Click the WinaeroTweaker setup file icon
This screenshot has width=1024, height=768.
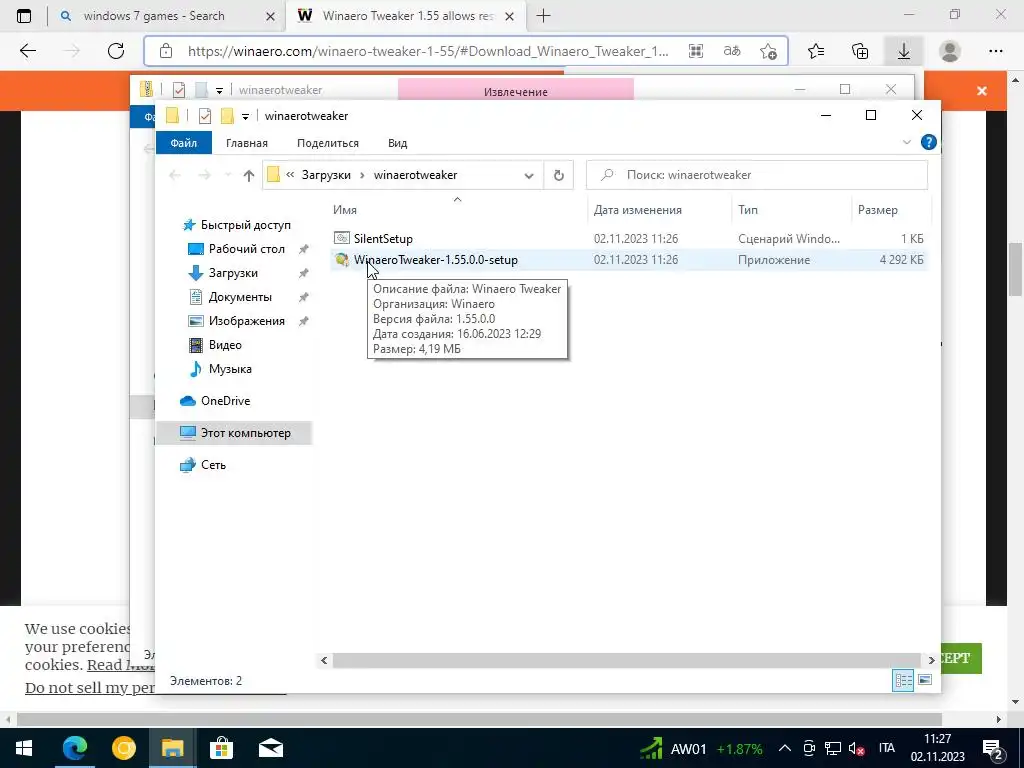coord(342,260)
